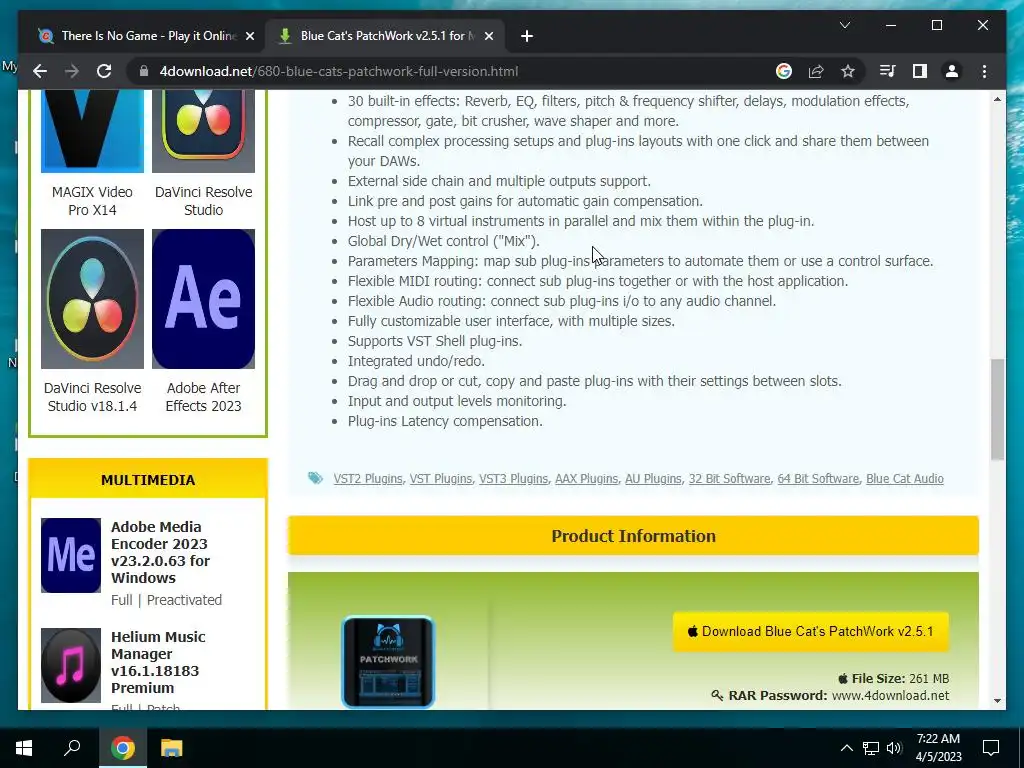Open Helium Music Manager v16.1.18183 link

pyautogui.click(x=158, y=662)
